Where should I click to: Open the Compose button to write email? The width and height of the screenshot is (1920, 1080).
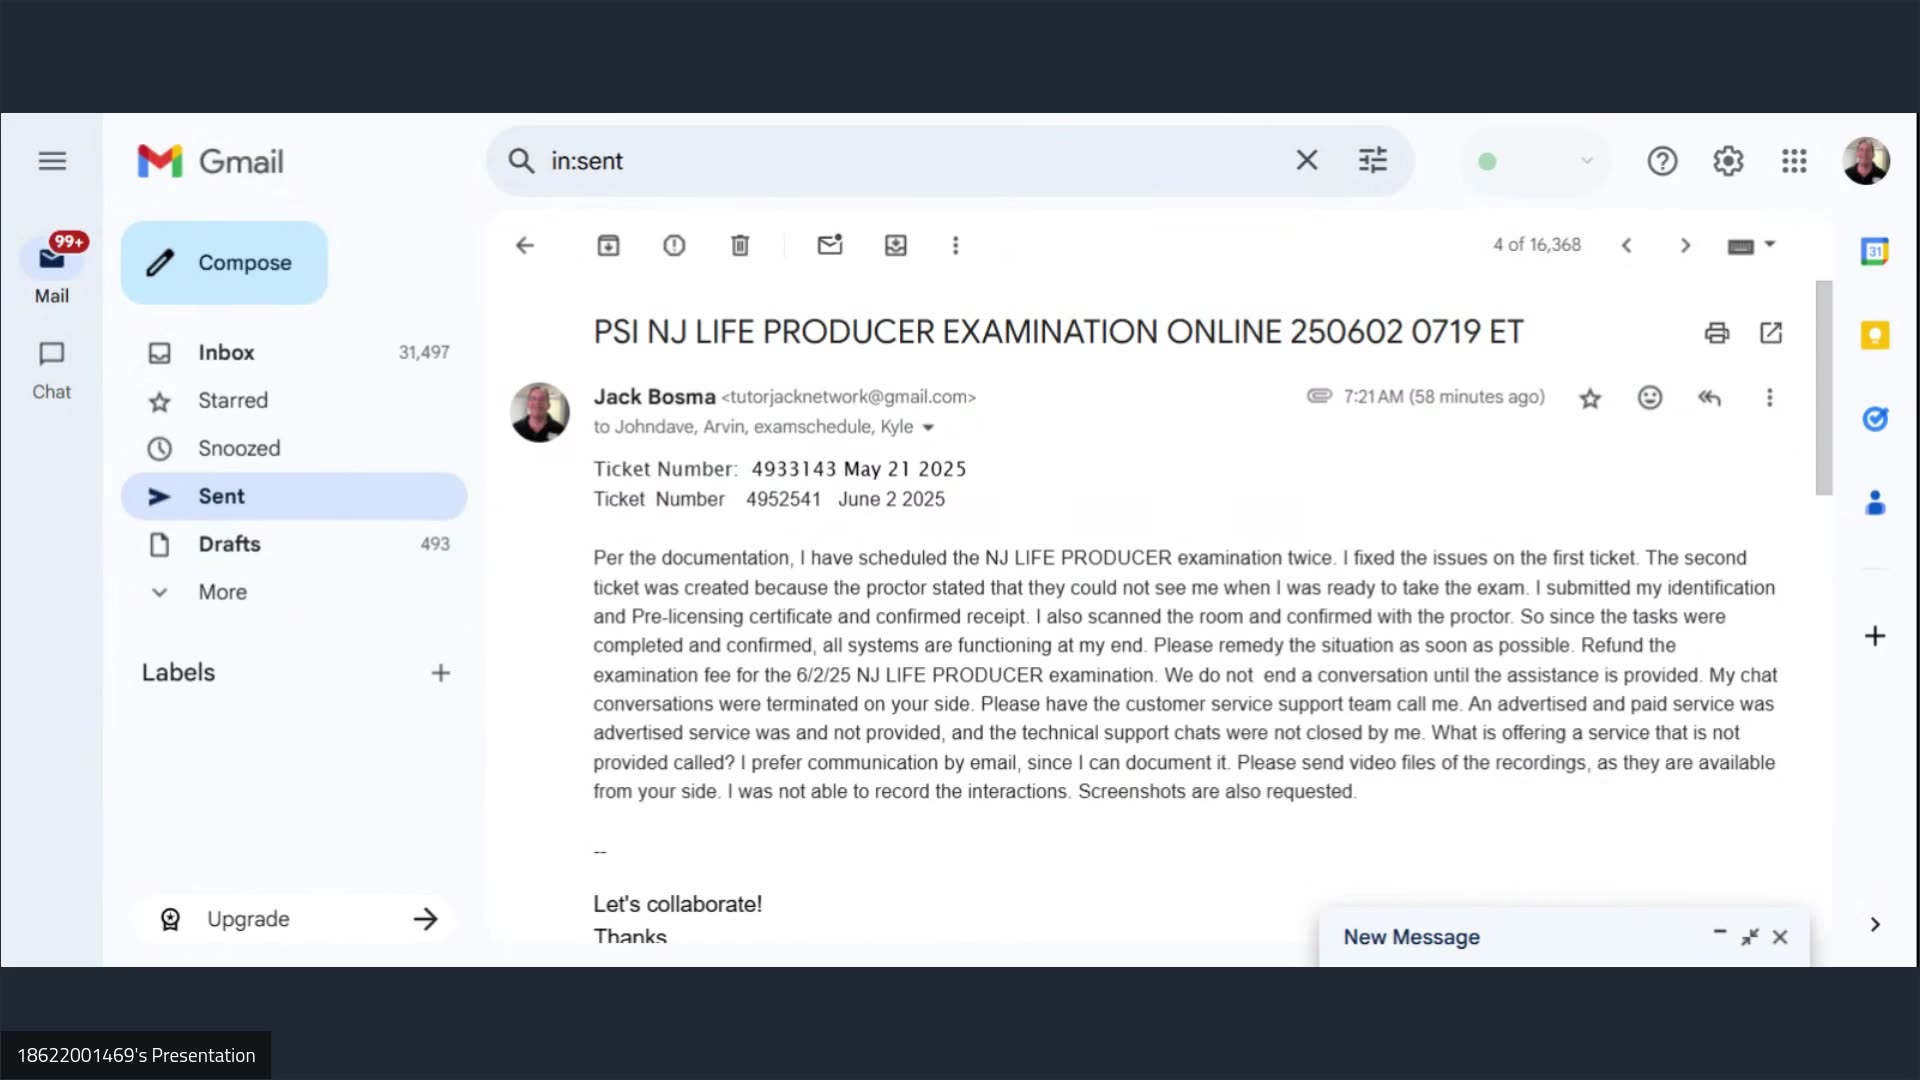223,262
